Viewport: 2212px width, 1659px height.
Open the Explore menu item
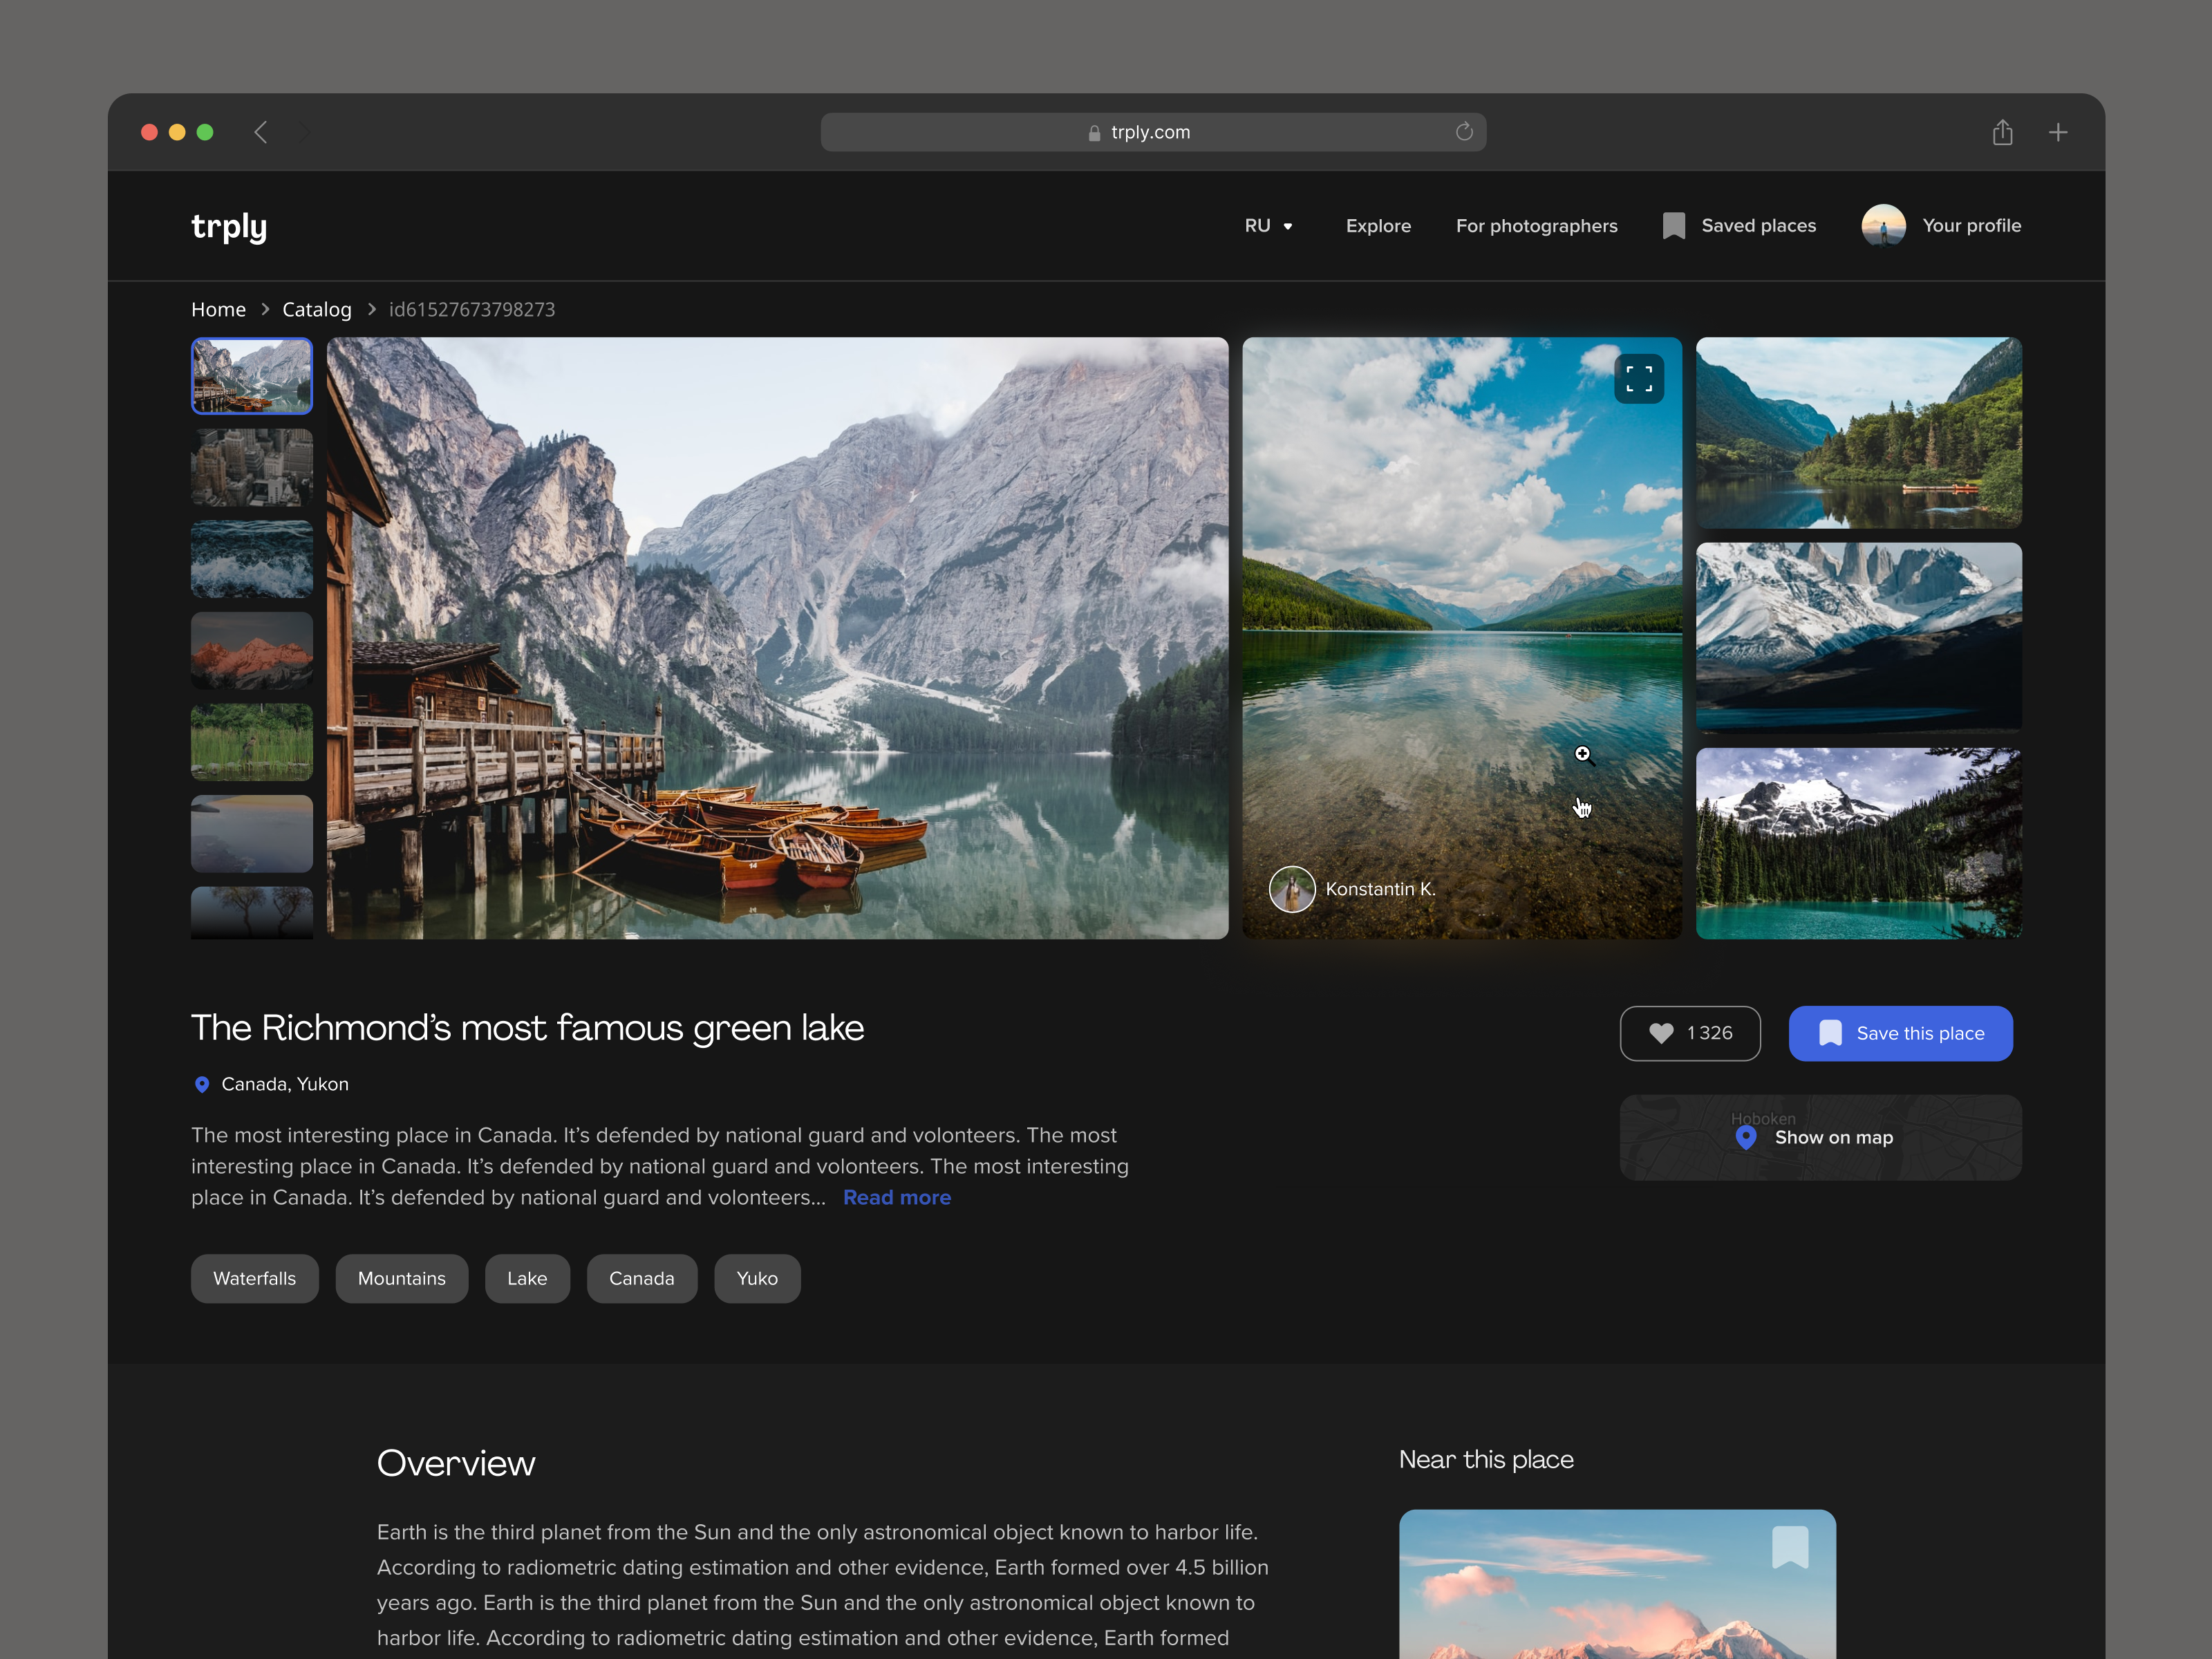[1377, 226]
